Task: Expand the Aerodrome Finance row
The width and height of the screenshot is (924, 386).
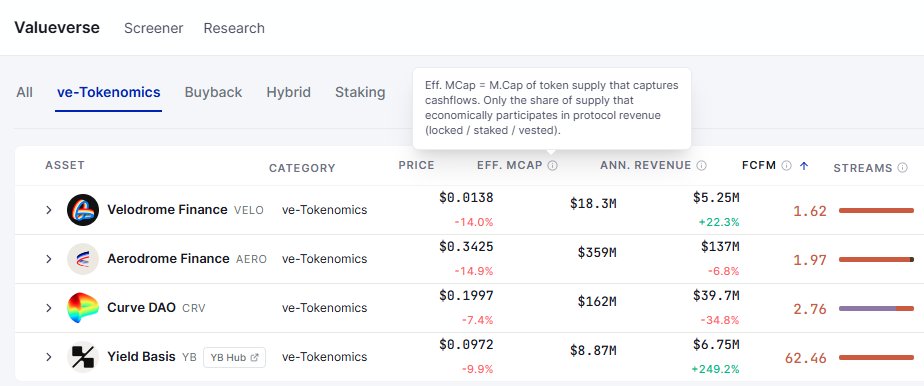Action: click(49, 259)
